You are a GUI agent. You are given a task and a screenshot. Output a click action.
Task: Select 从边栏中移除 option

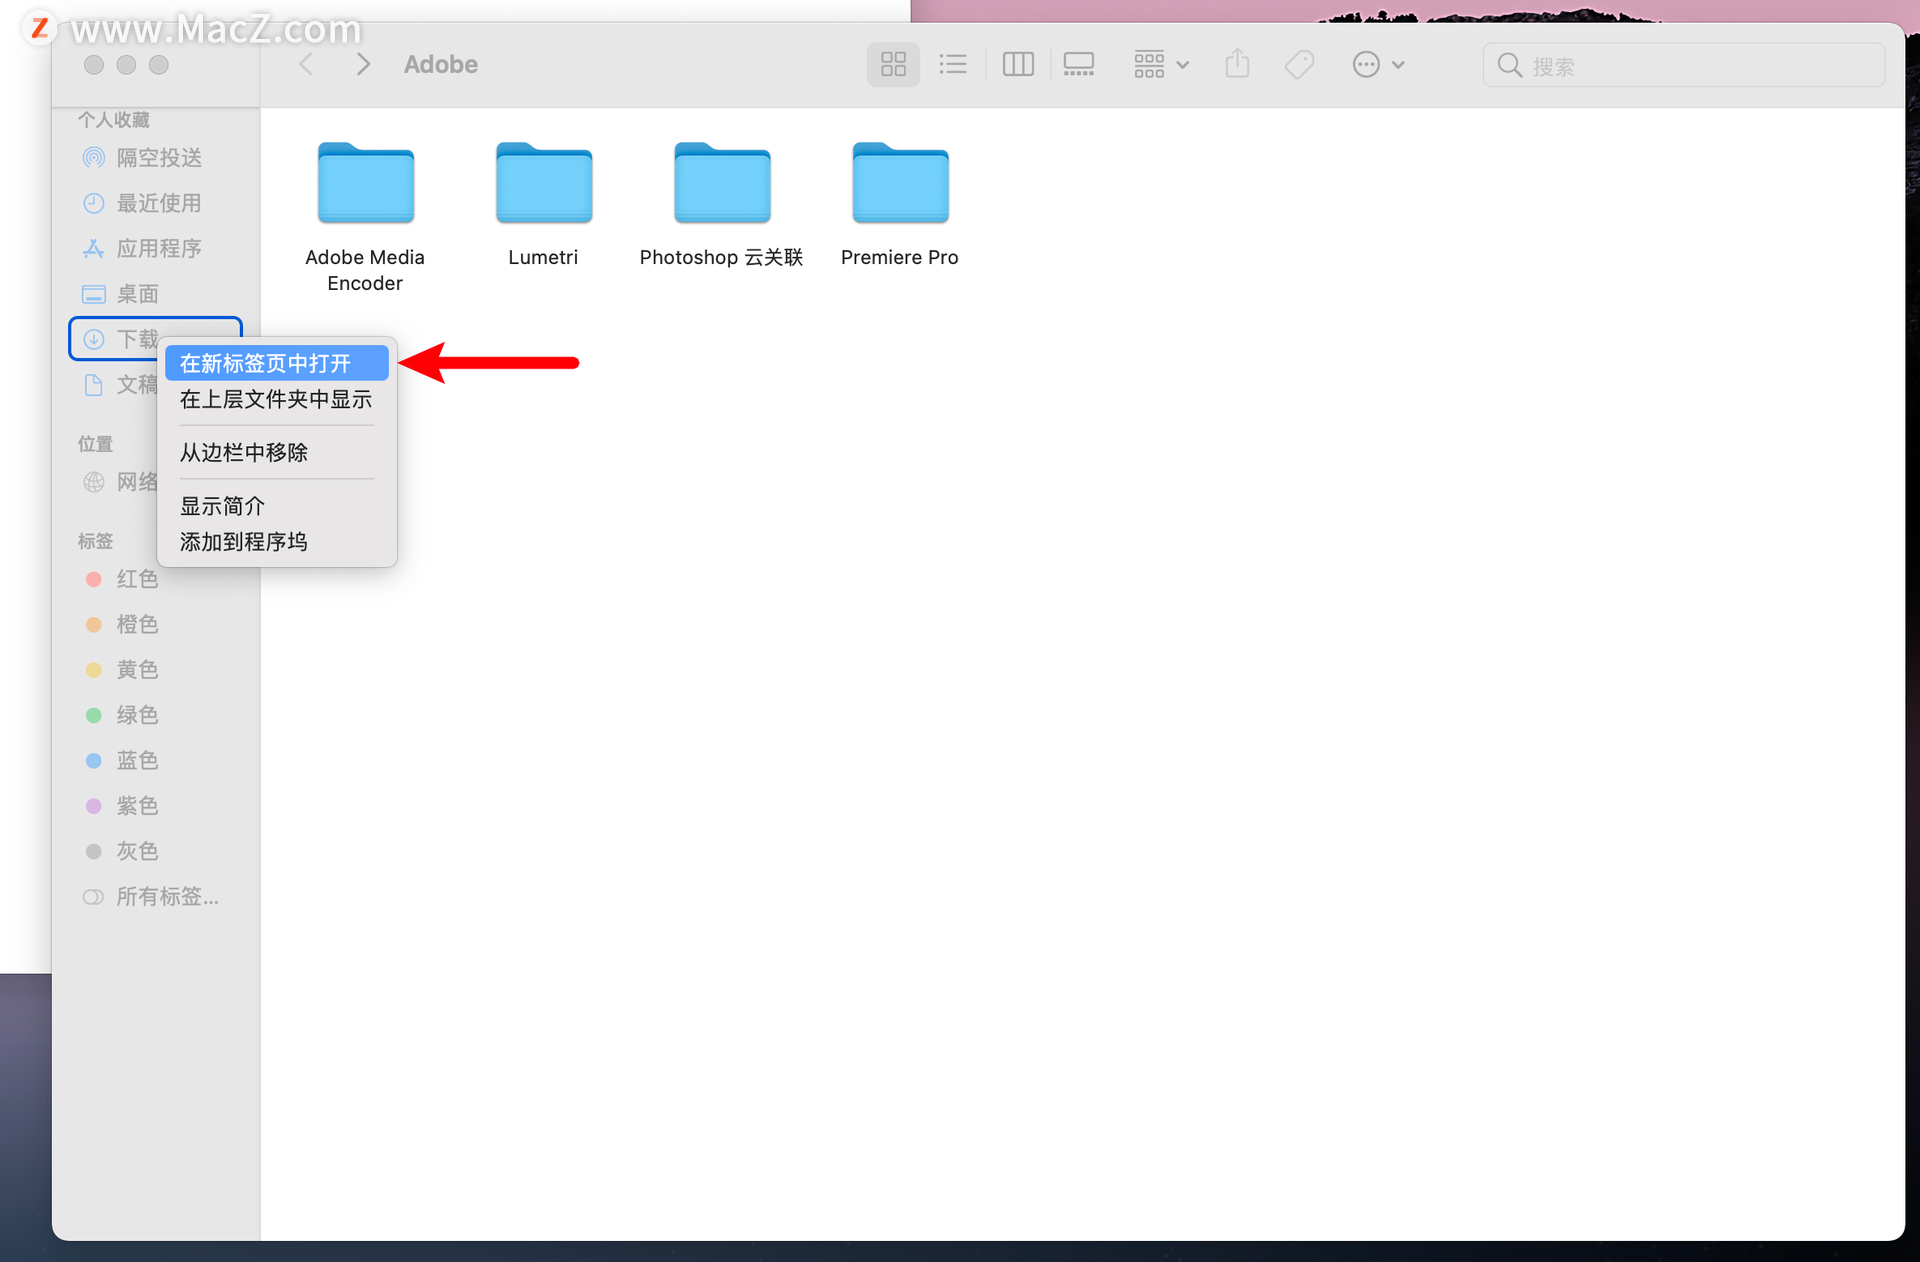[x=242, y=451]
